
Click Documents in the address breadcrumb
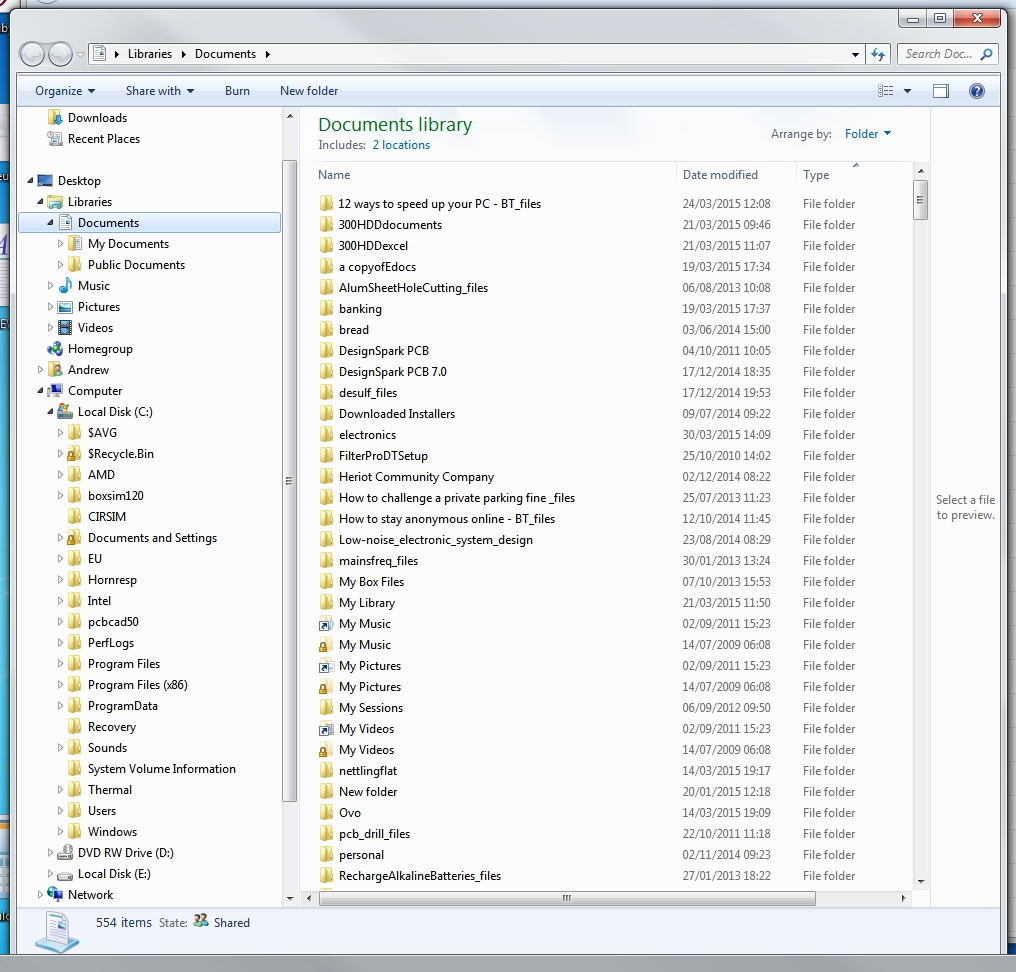tap(225, 54)
